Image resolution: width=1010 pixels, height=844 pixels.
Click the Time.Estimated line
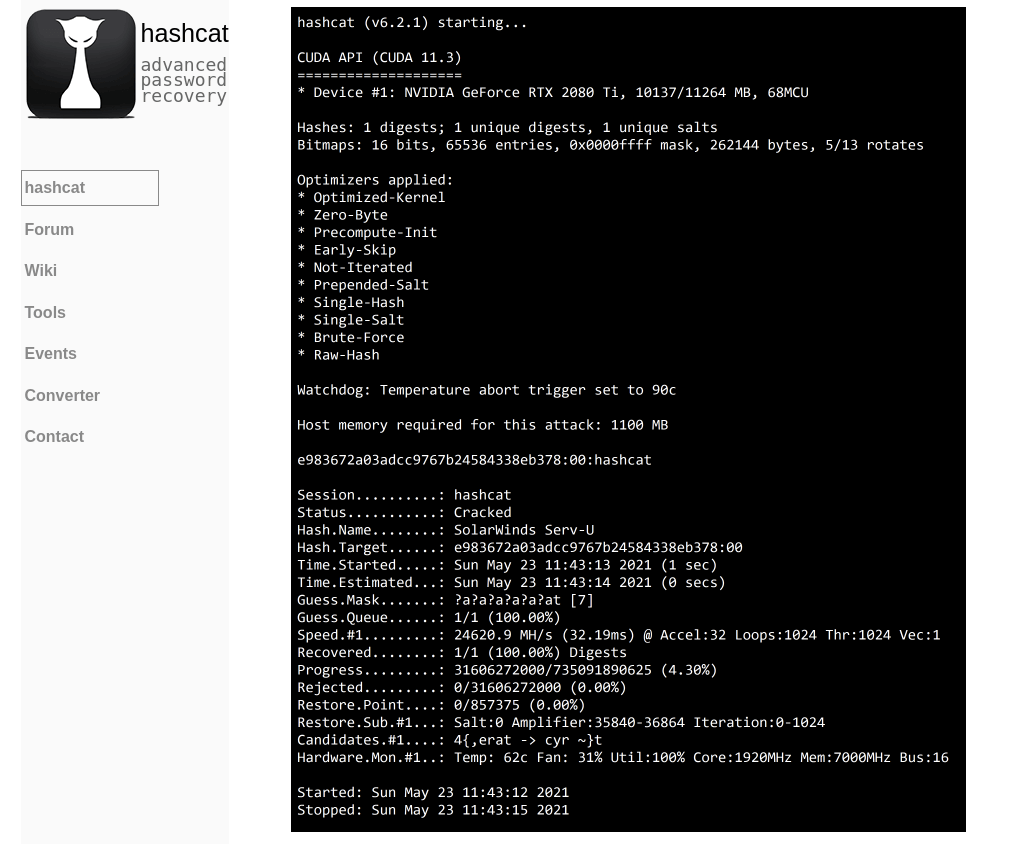tap(511, 582)
